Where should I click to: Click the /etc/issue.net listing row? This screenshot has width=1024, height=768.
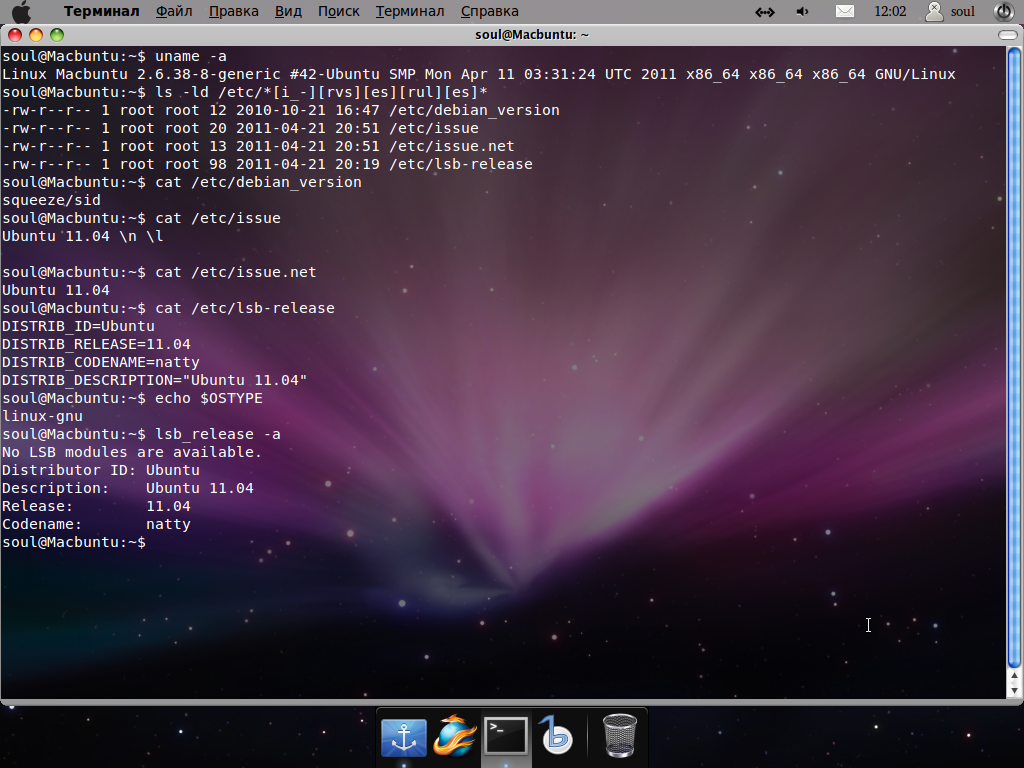[258, 146]
